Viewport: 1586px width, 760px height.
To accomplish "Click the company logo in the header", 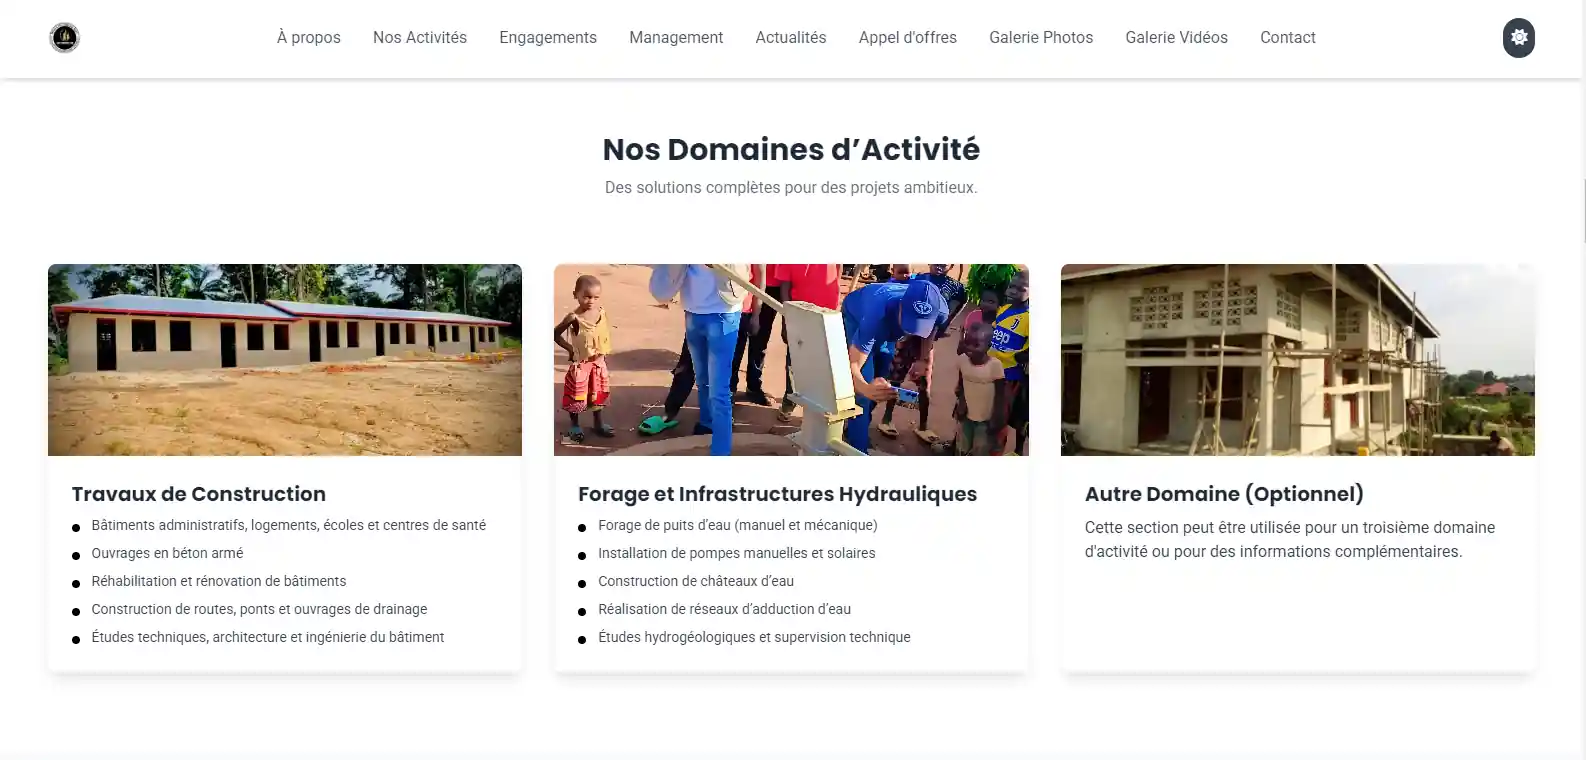I will [65, 38].
